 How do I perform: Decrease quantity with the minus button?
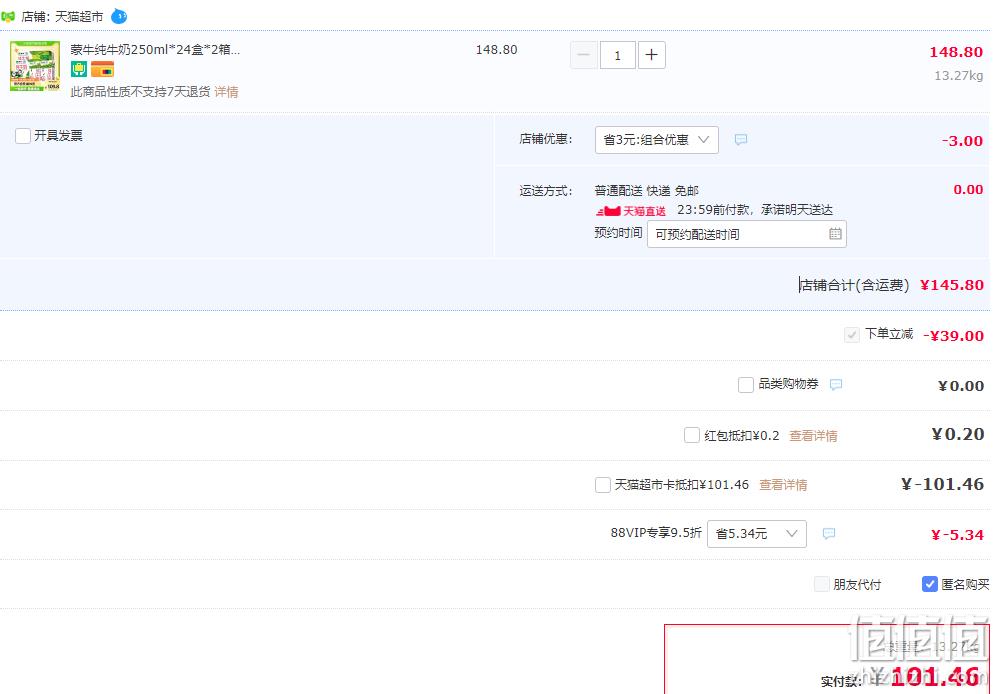pyautogui.click(x=584, y=55)
